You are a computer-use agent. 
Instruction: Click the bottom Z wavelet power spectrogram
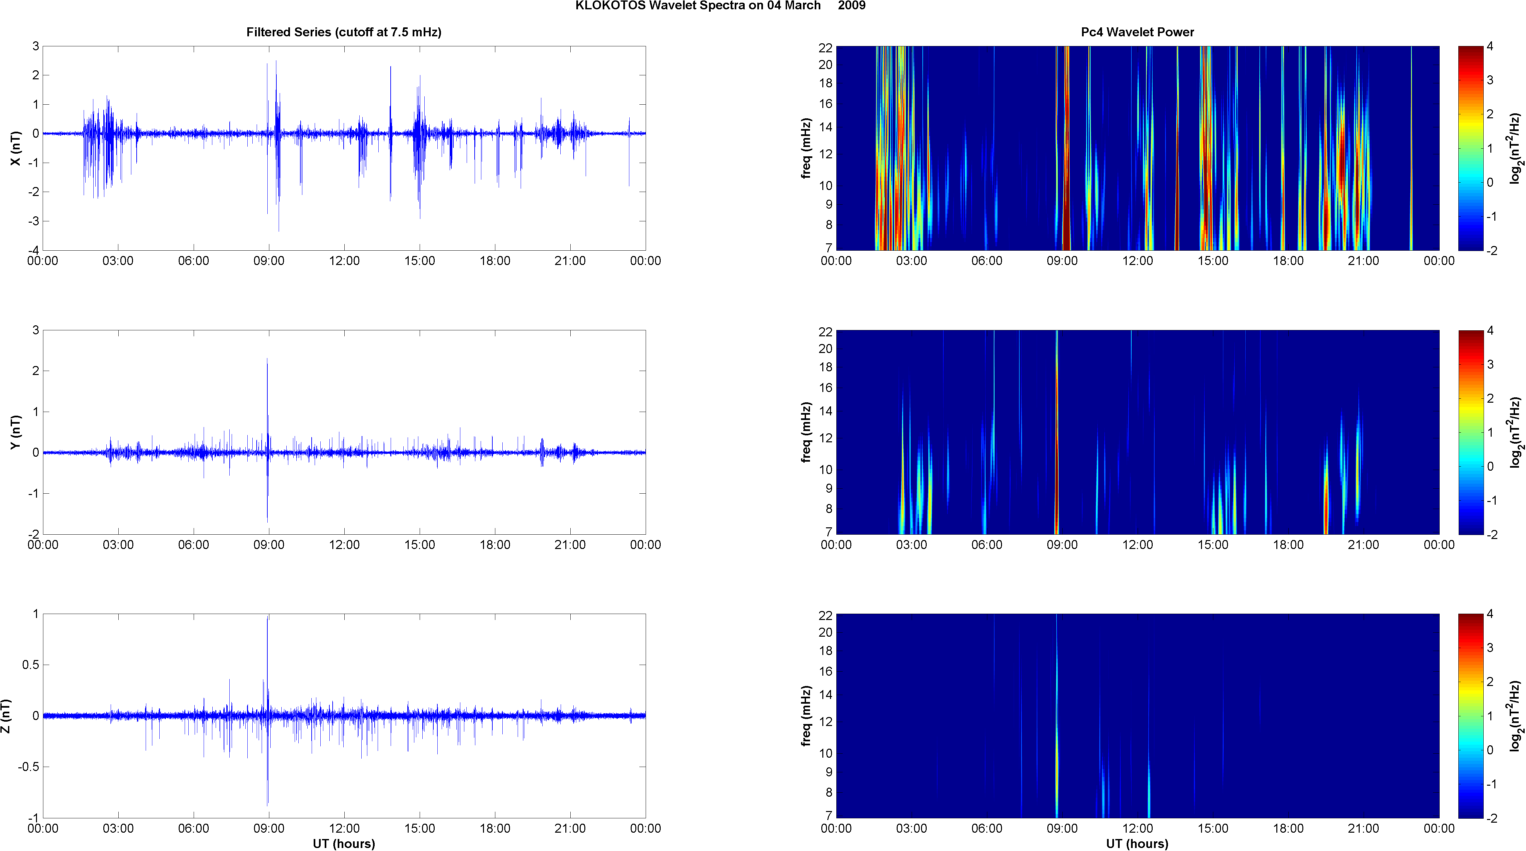pos(1137,716)
